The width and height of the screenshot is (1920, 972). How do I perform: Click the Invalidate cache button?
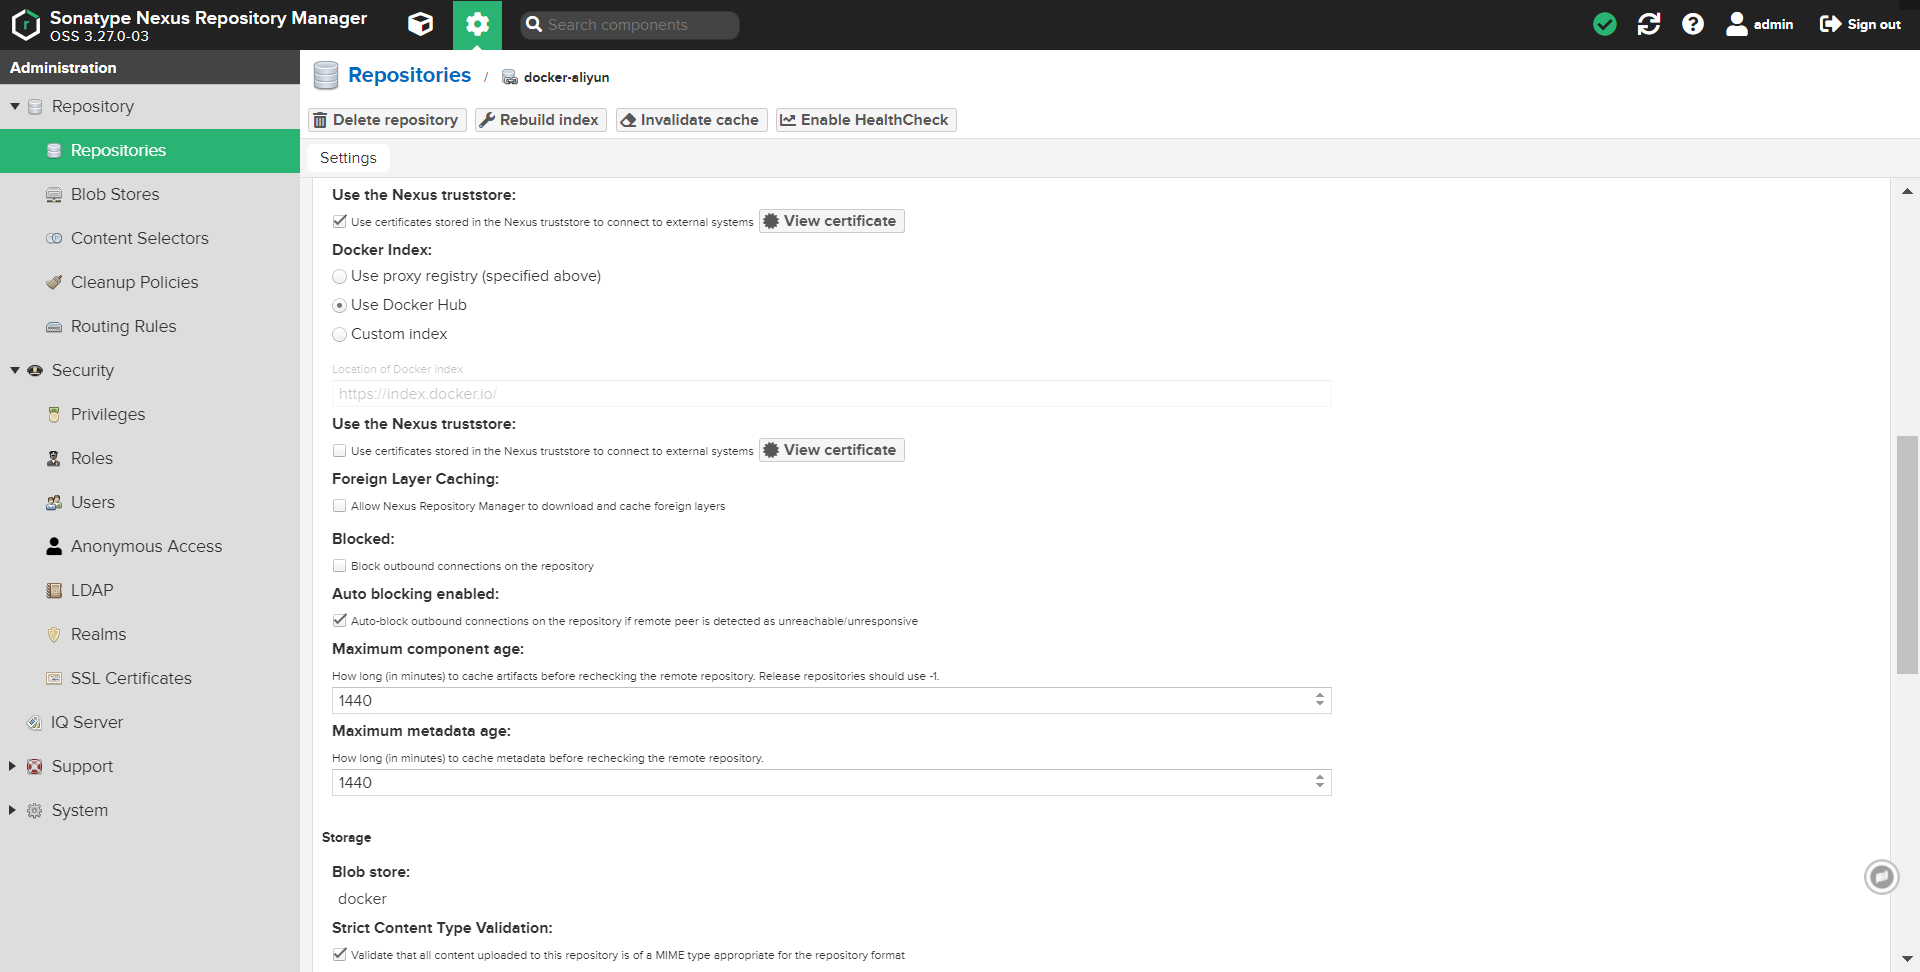pyautogui.click(x=690, y=119)
